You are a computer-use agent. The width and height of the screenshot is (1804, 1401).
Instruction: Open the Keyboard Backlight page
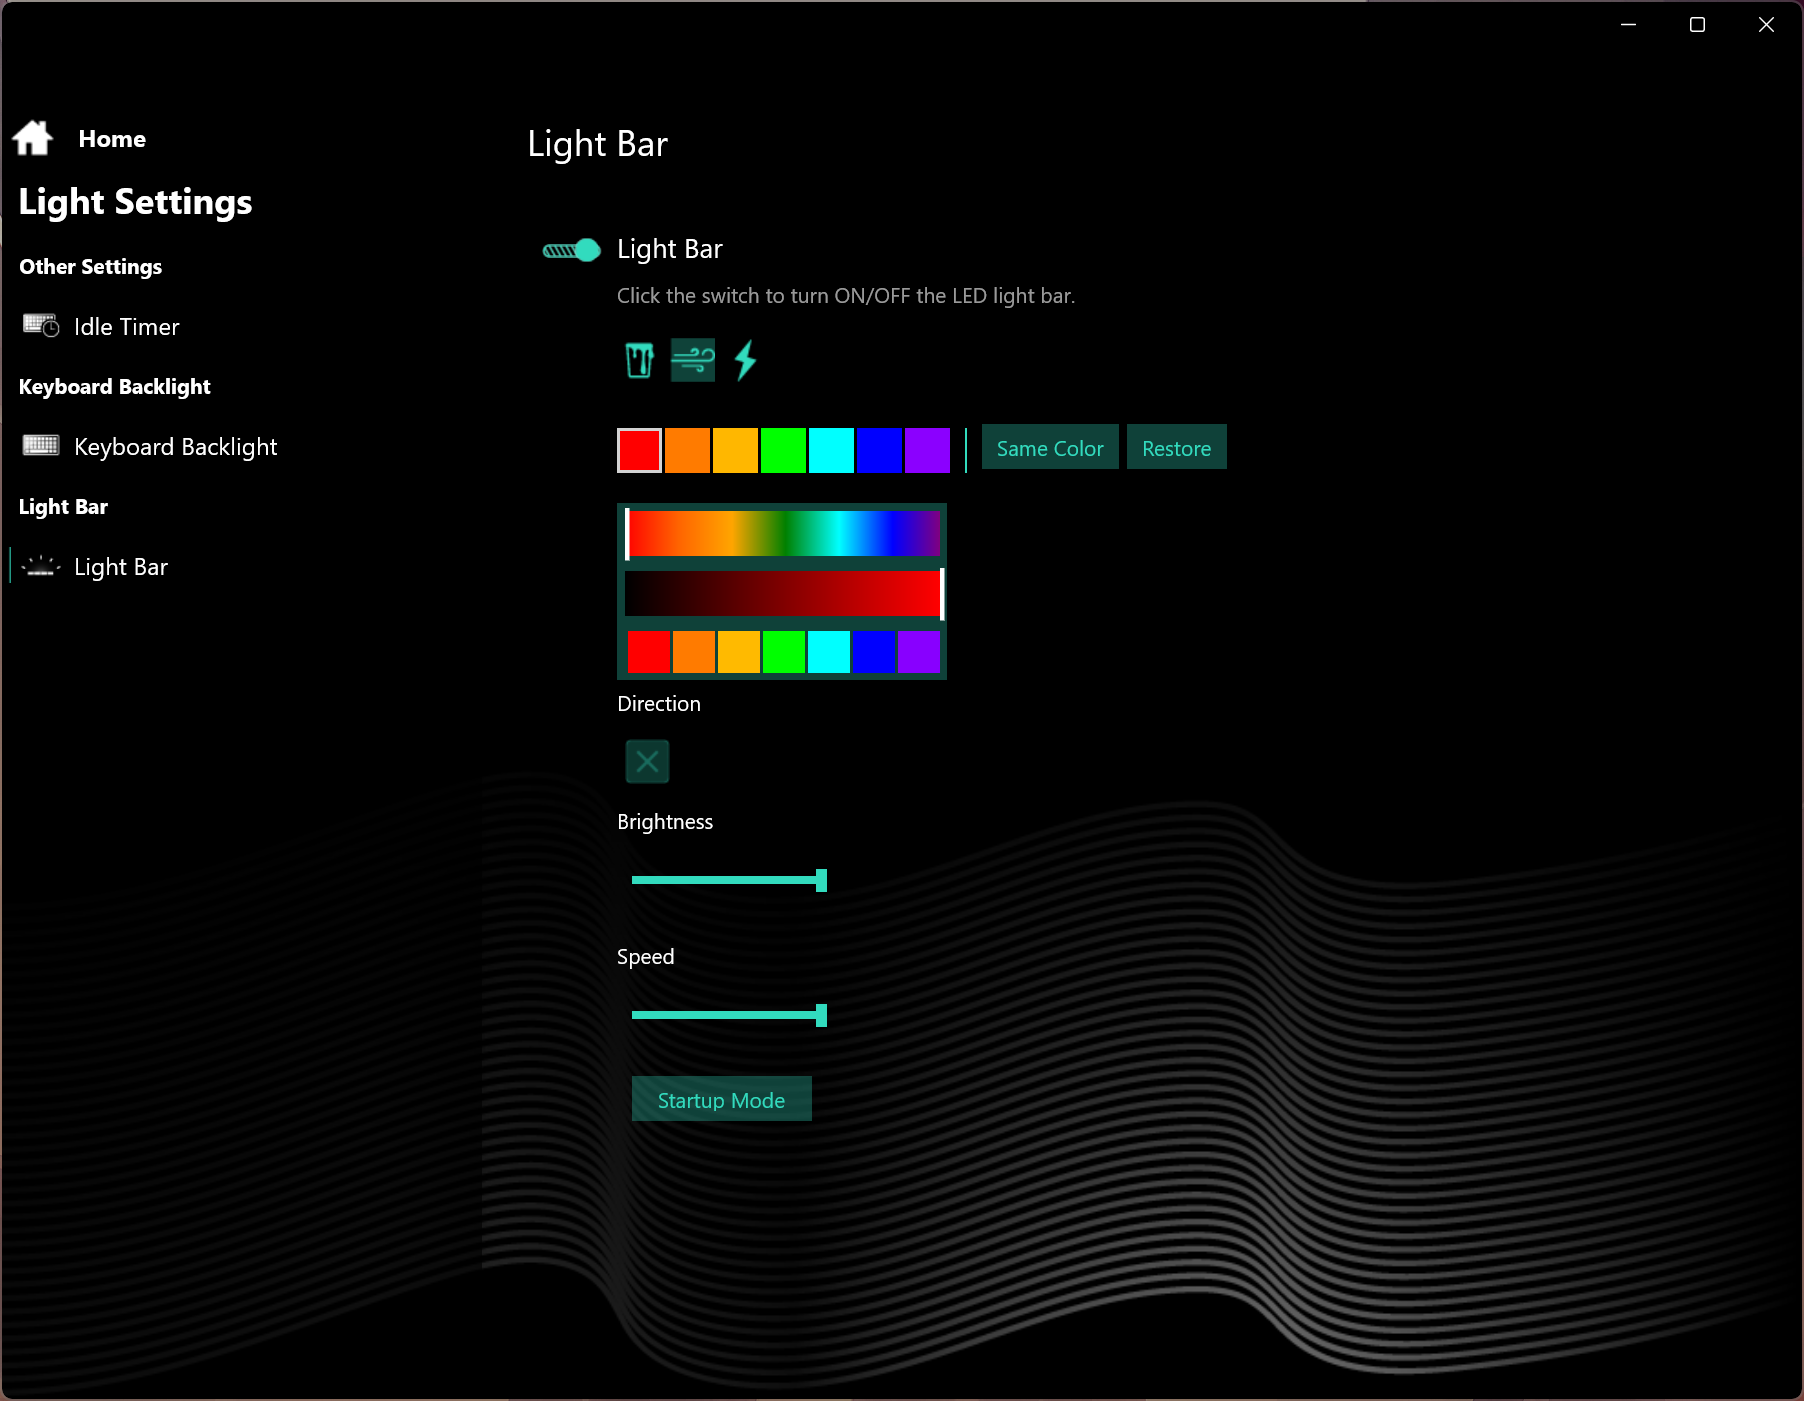176,447
